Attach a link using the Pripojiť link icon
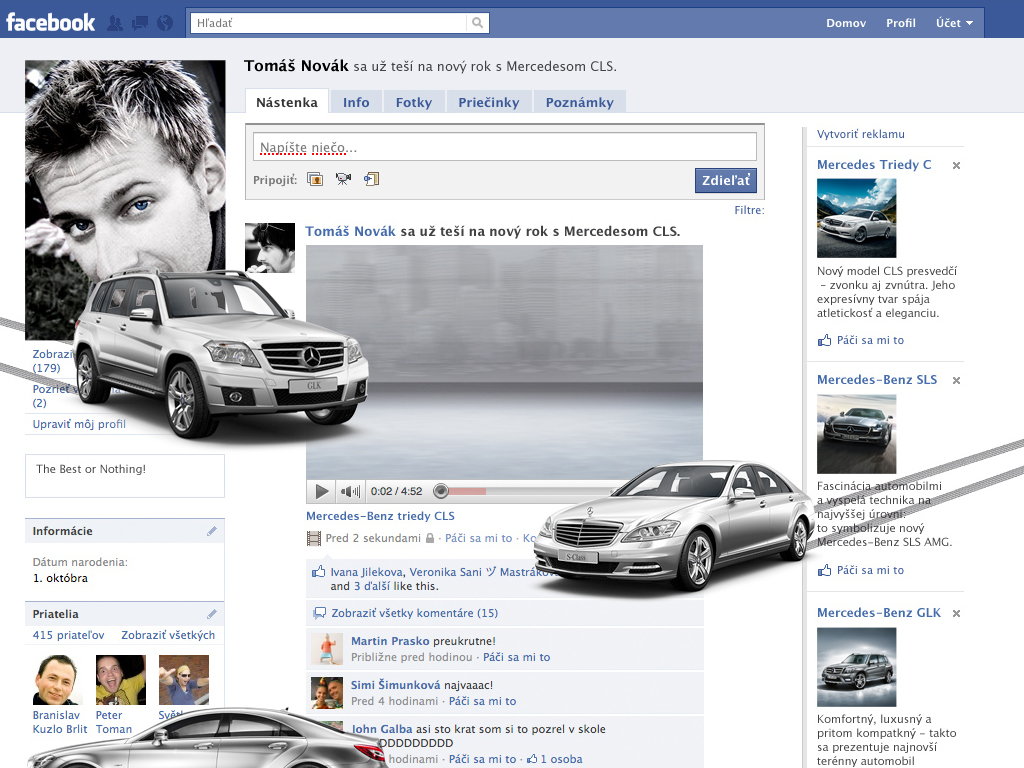Image resolution: width=1024 pixels, height=768 pixels. pos(372,178)
